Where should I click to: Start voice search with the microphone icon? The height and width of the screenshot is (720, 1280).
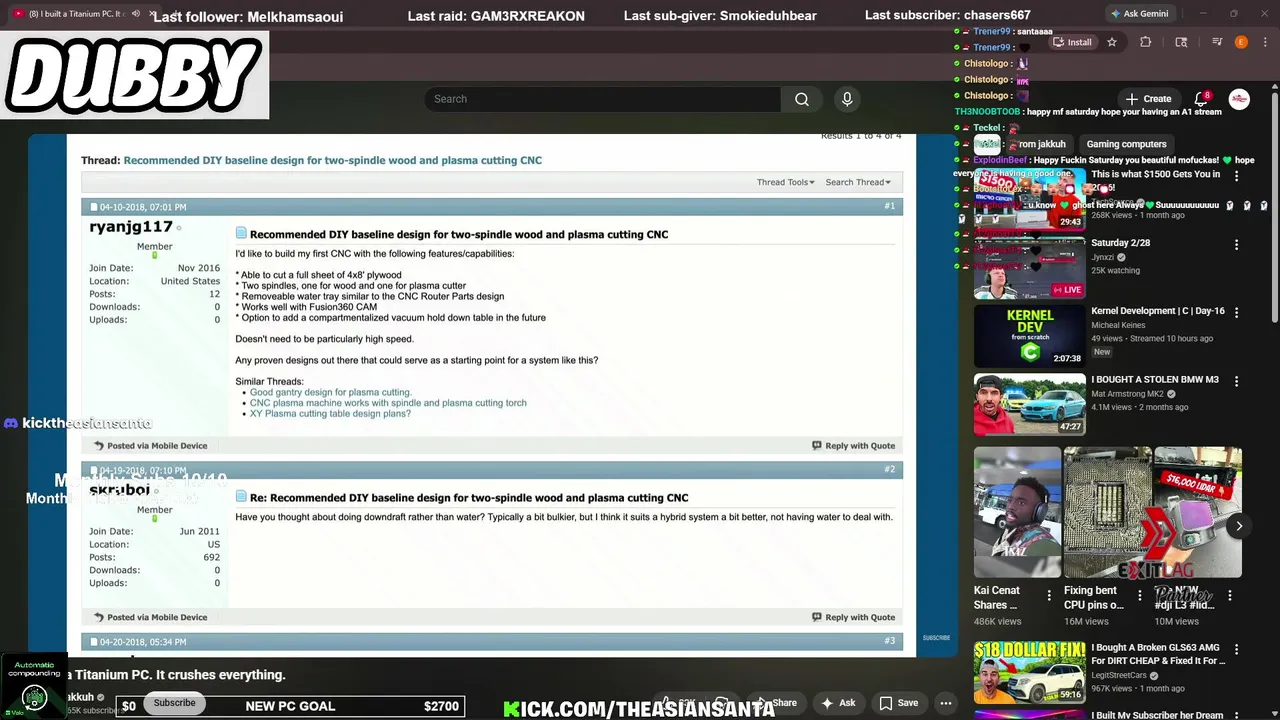pos(847,99)
